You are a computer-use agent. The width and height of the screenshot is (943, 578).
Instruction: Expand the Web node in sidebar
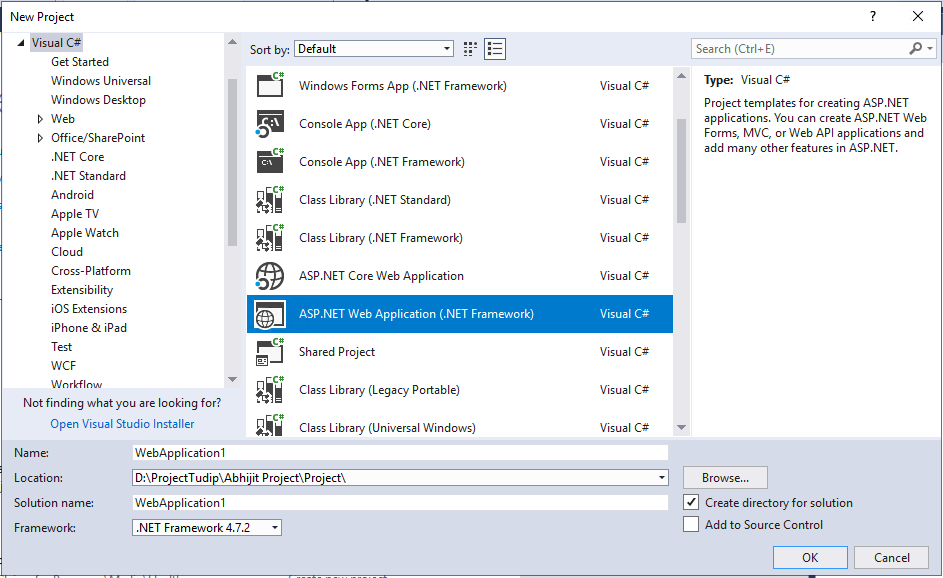tap(41, 118)
